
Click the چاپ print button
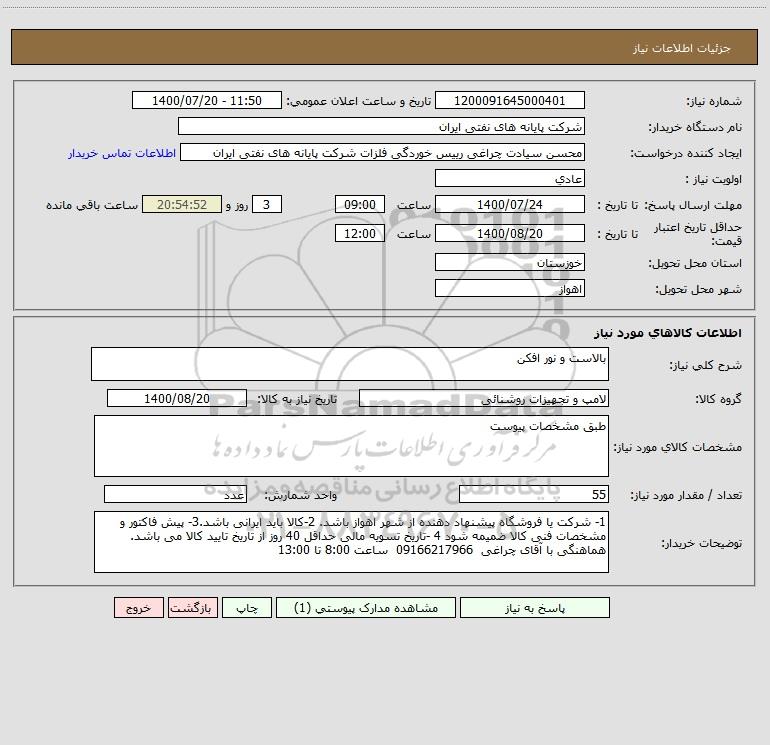coord(247,607)
